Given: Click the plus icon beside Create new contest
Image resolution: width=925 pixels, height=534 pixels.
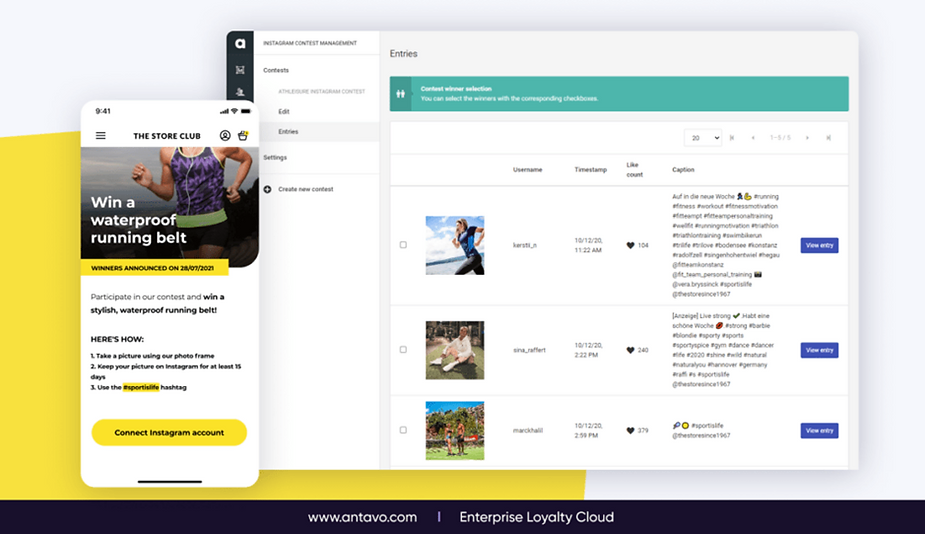Looking at the screenshot, I should 267,189.
